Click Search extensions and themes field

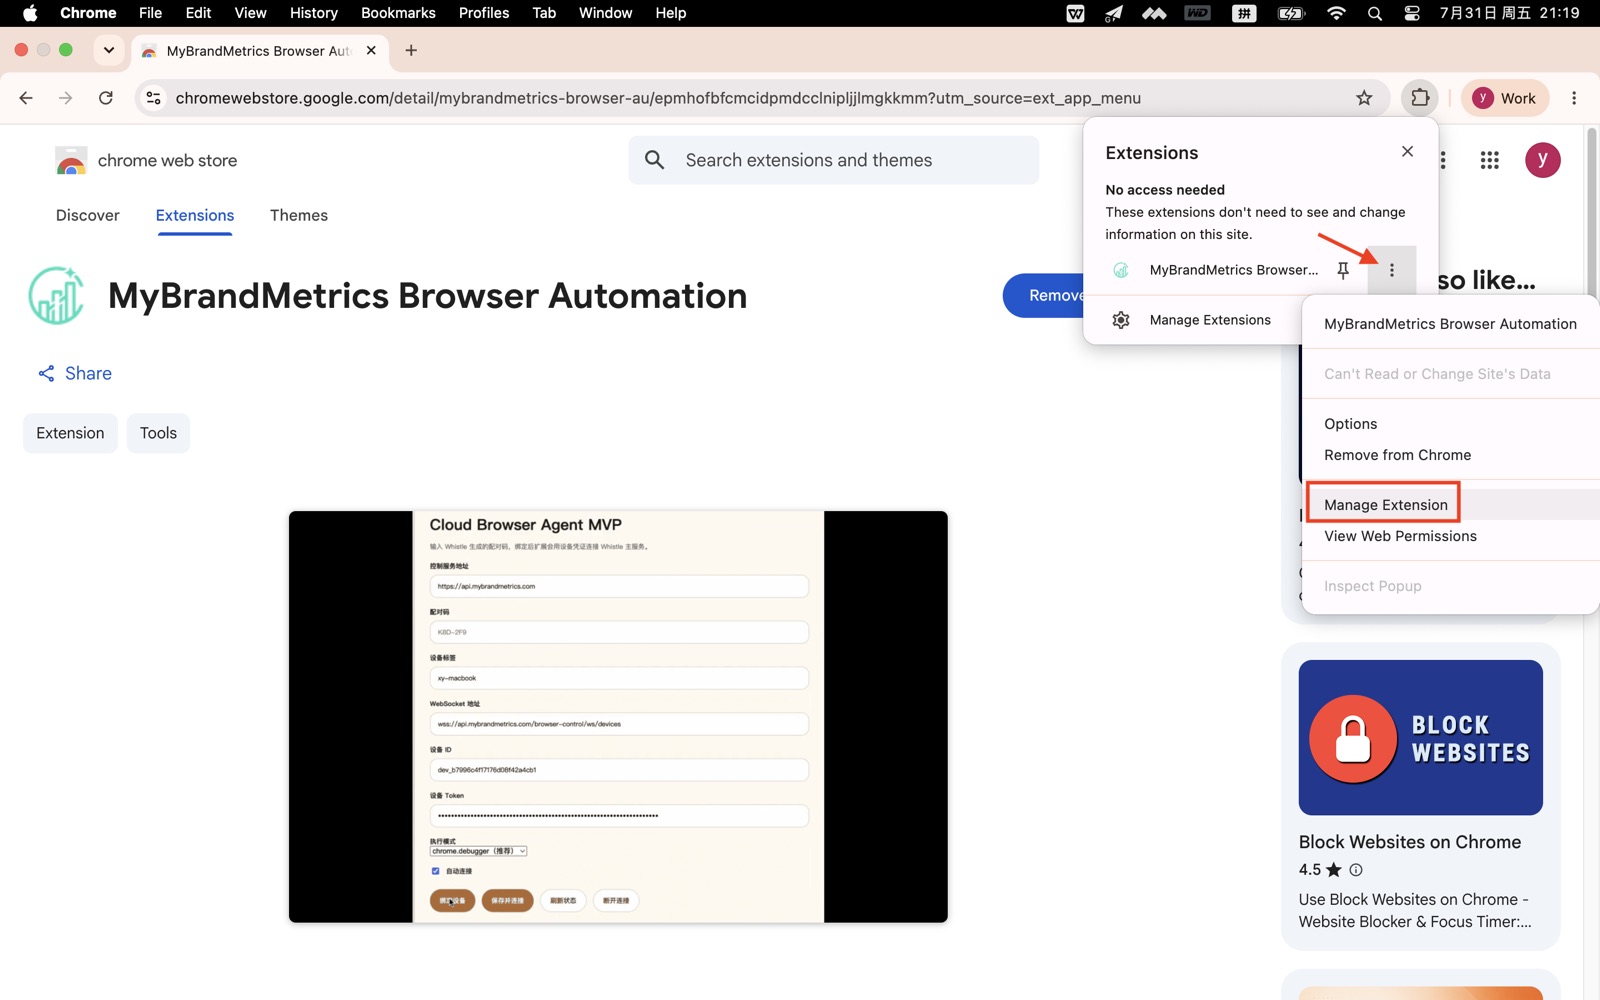point(833,160)
